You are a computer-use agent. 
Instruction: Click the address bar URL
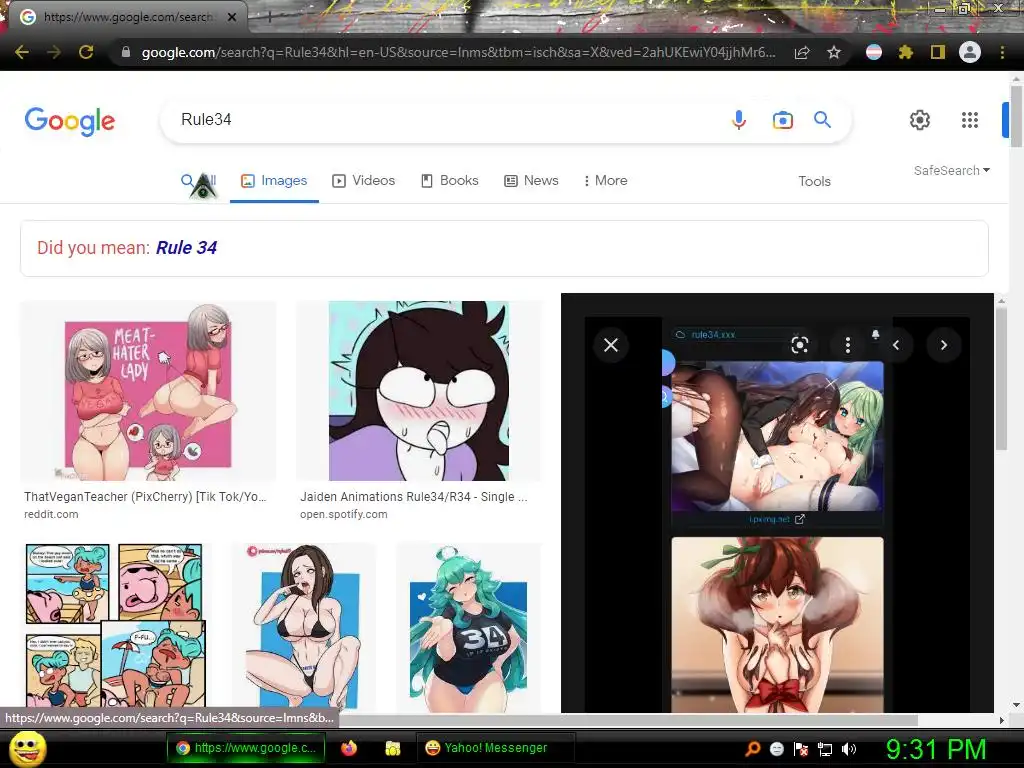(x=458, y=52)
